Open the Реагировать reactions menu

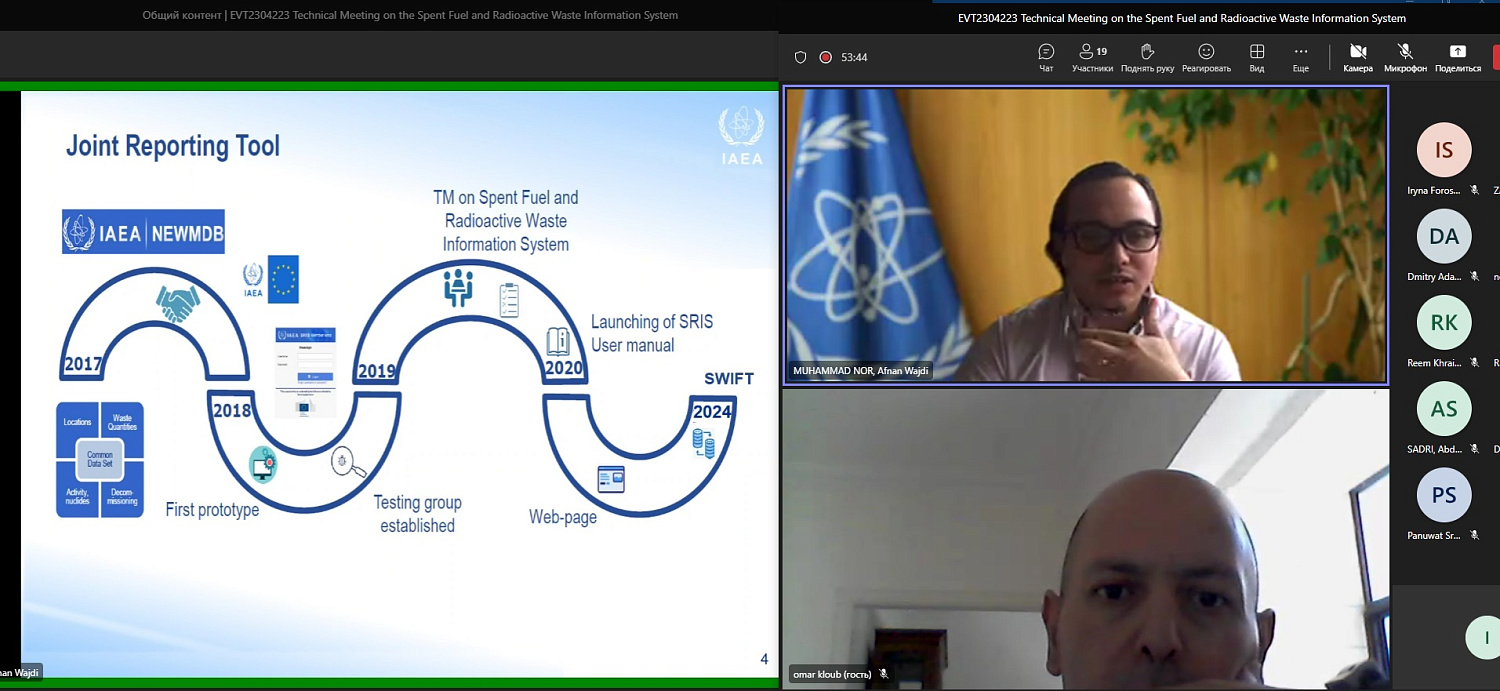[x=1206, y=57]
